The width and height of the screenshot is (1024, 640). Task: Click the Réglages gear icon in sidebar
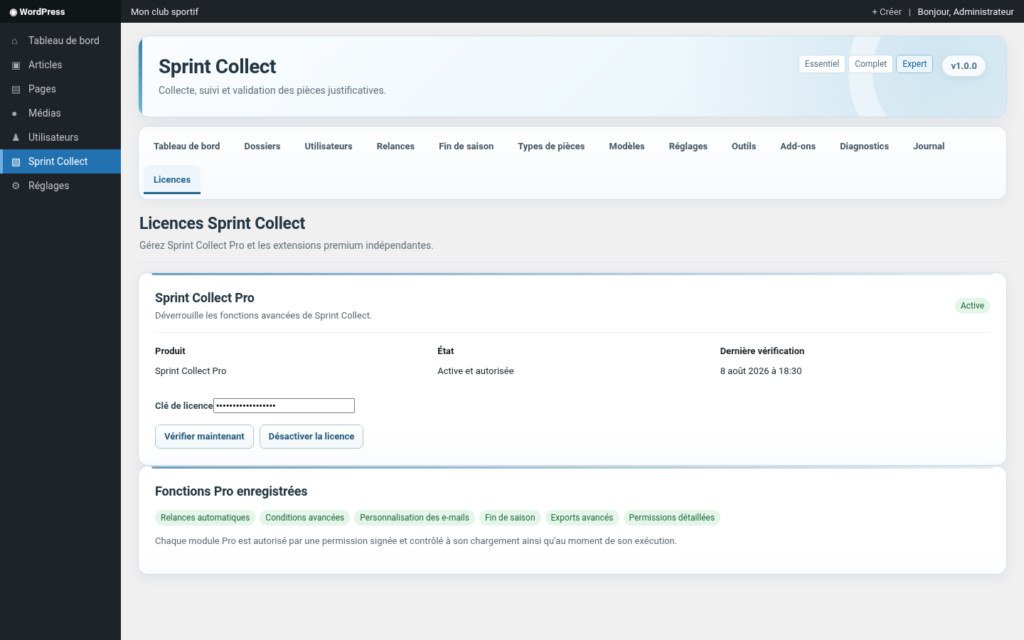coord(16,186)
